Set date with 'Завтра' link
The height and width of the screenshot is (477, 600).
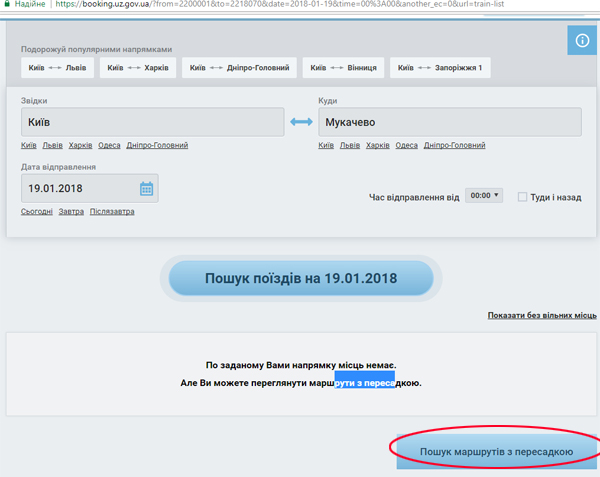click(71, 211)
